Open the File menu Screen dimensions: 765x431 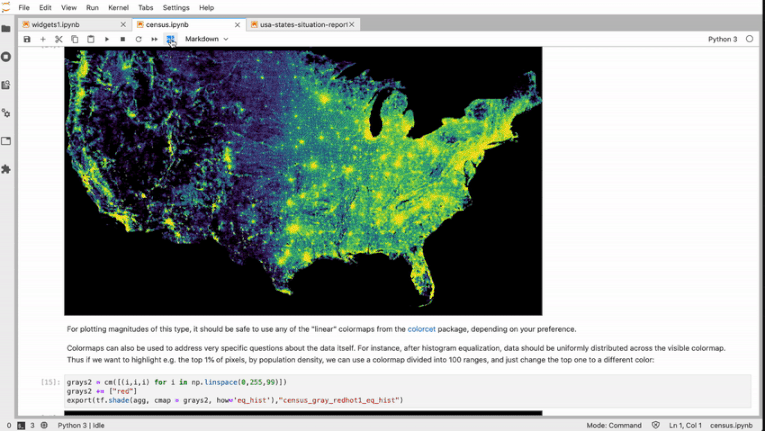[x=24, y=8]
